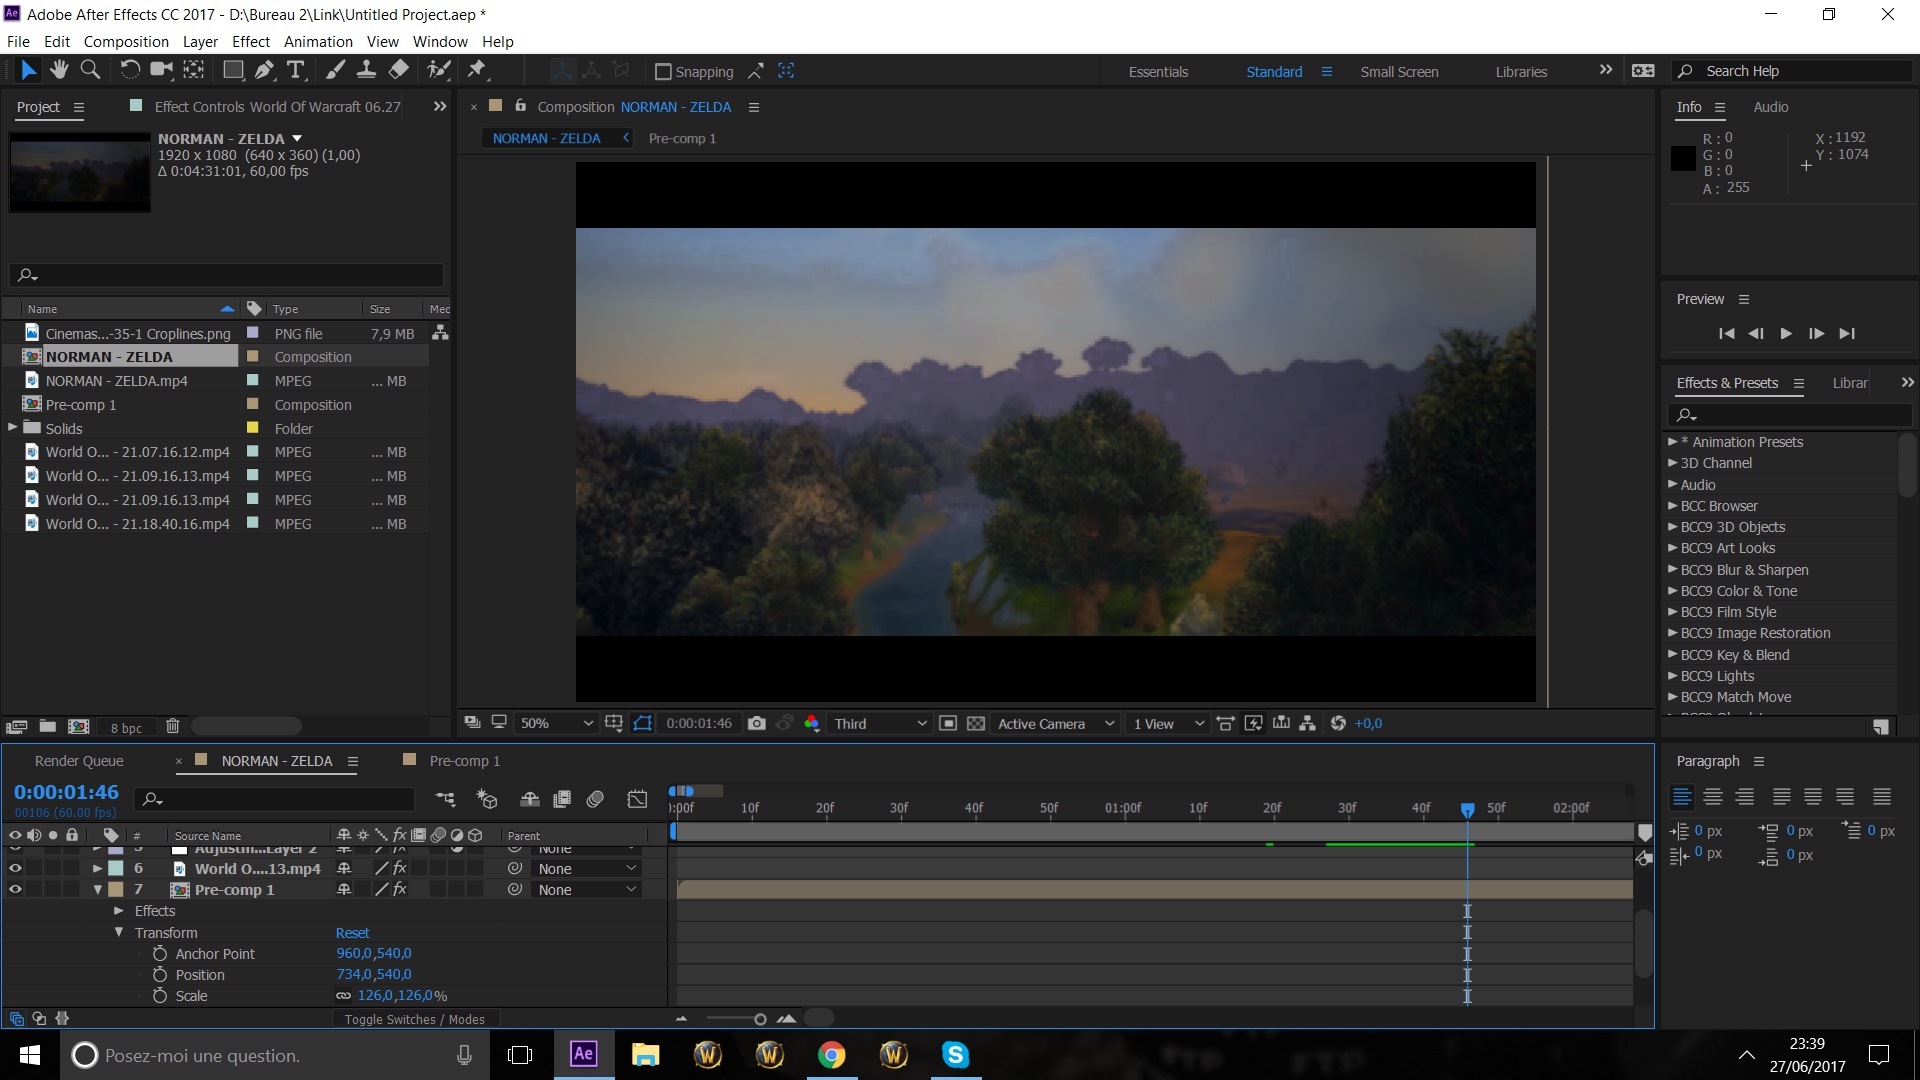Select the Brush tool

(x=336, y=70)
